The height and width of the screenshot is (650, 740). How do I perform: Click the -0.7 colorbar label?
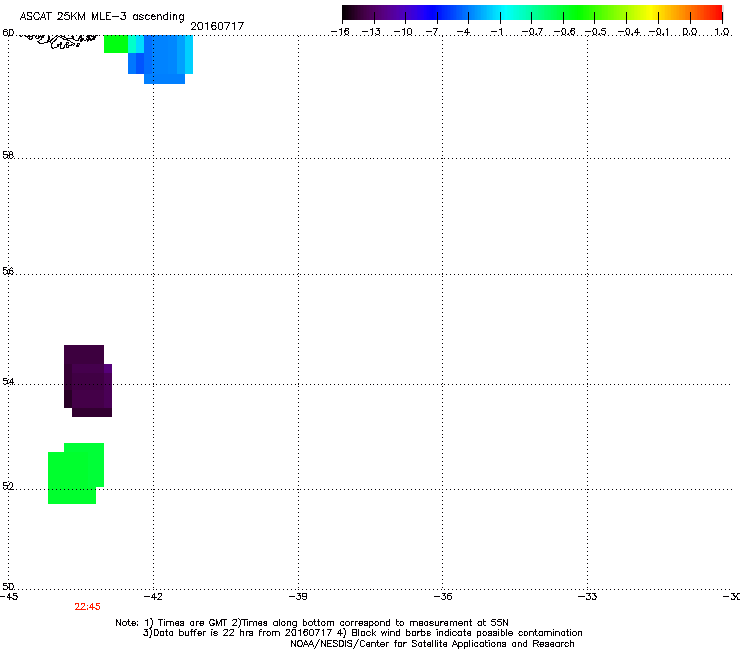point(532,32)
